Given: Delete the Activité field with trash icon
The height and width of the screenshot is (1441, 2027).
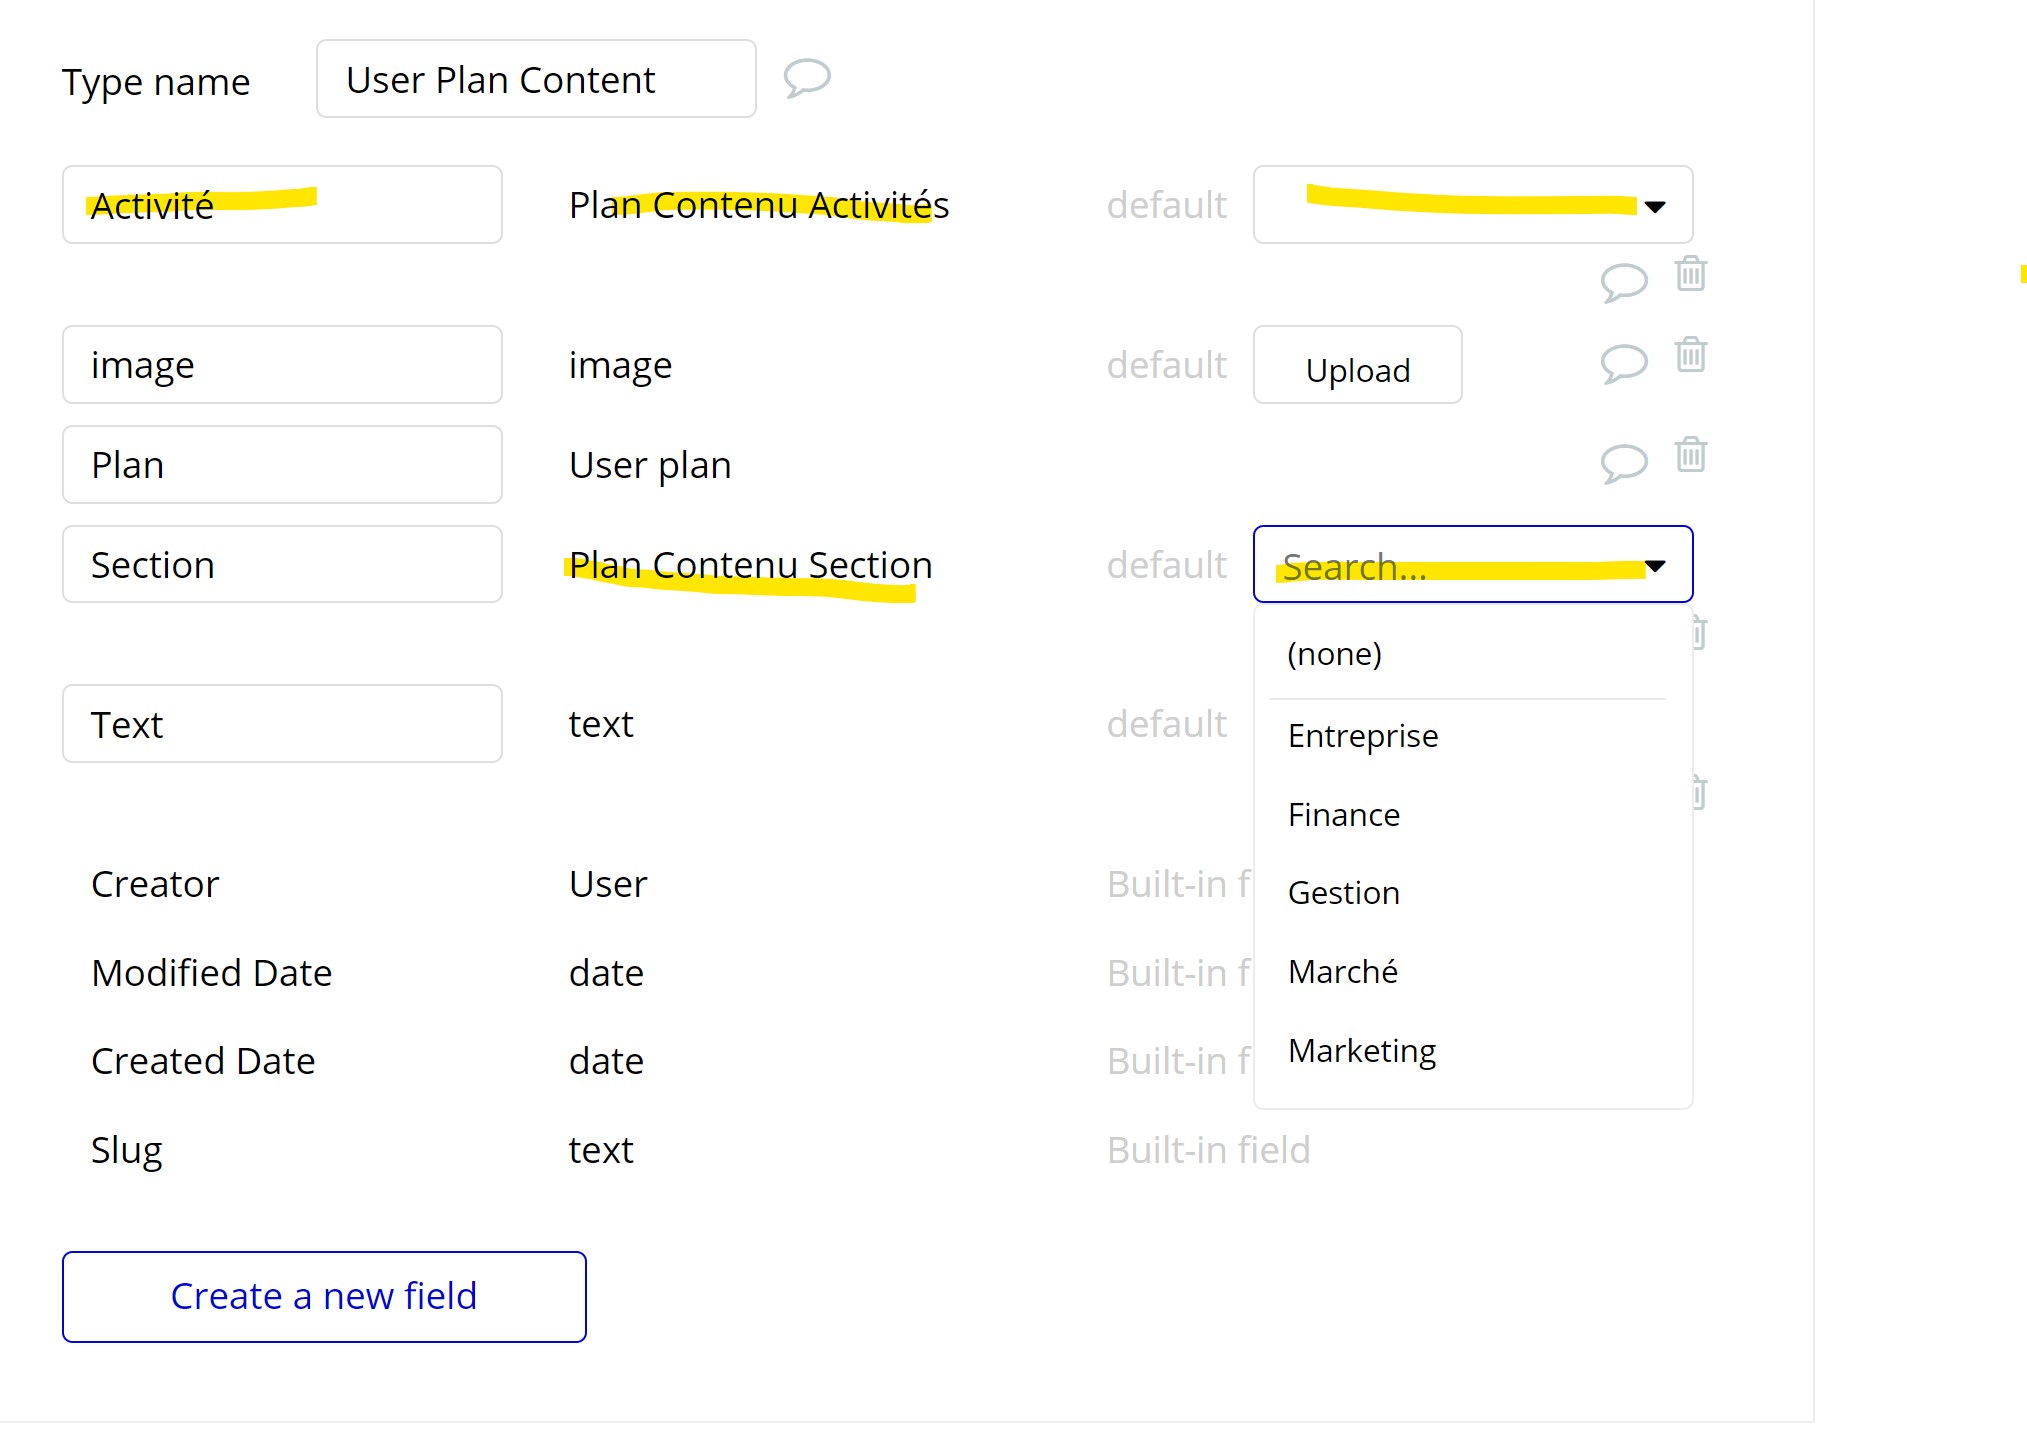Looking at the screenshot, I should 1690,274.
